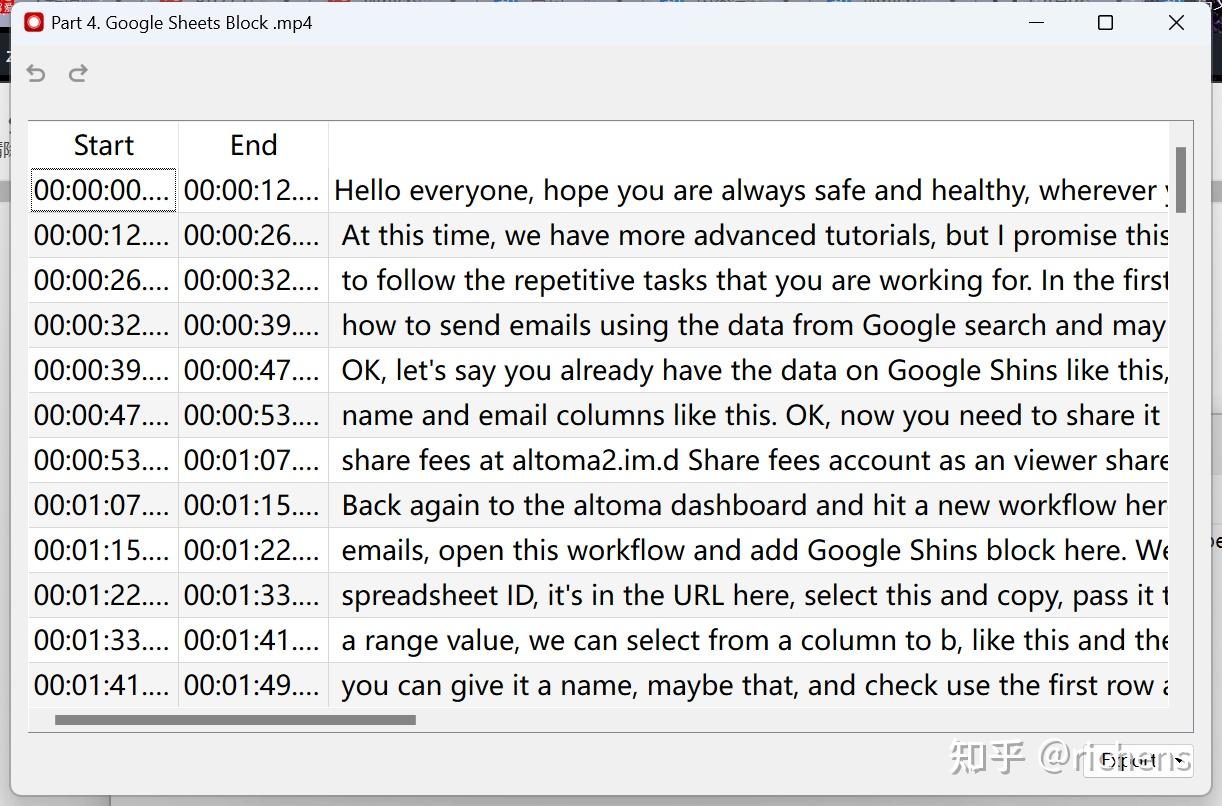Click the end time 00:00:39 cell
Screen dimensions: 1222x806
[x=253, y=325]
